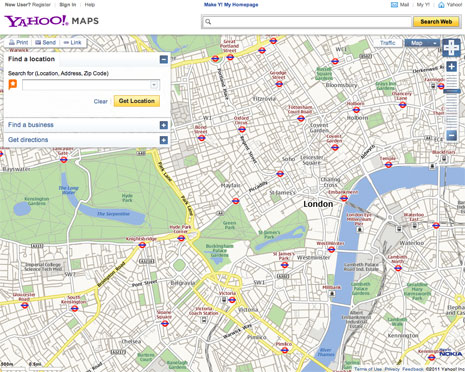The height and width of the screenshot is (372, 465).
Task: Click the Clear link
Action: pos(100,101)
